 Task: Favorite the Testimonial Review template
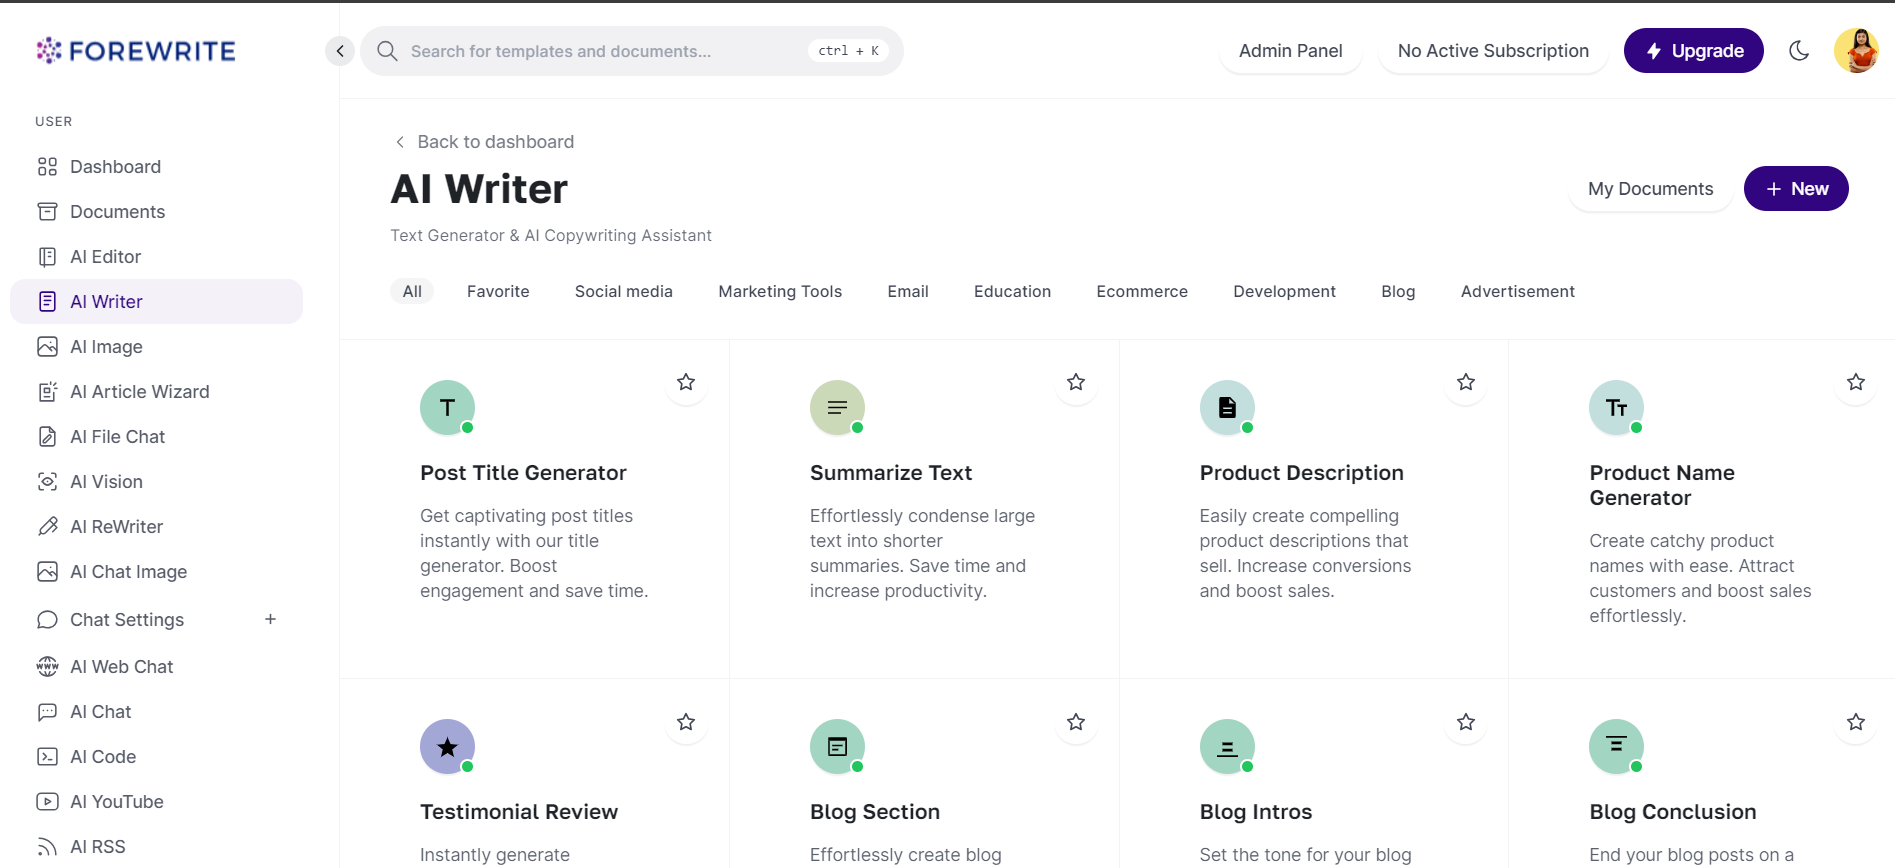pyautogui.click(x=686, y=722)
